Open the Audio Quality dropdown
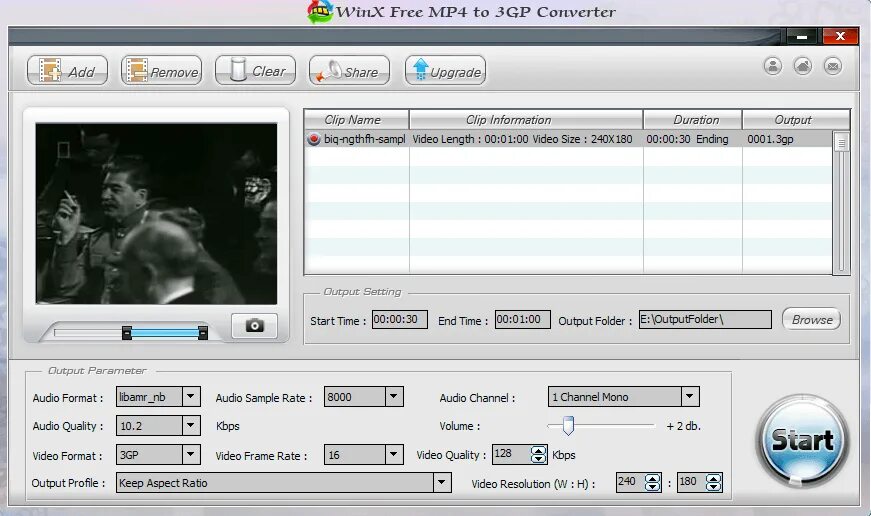 pyautogui.click(x=191, y=426)
